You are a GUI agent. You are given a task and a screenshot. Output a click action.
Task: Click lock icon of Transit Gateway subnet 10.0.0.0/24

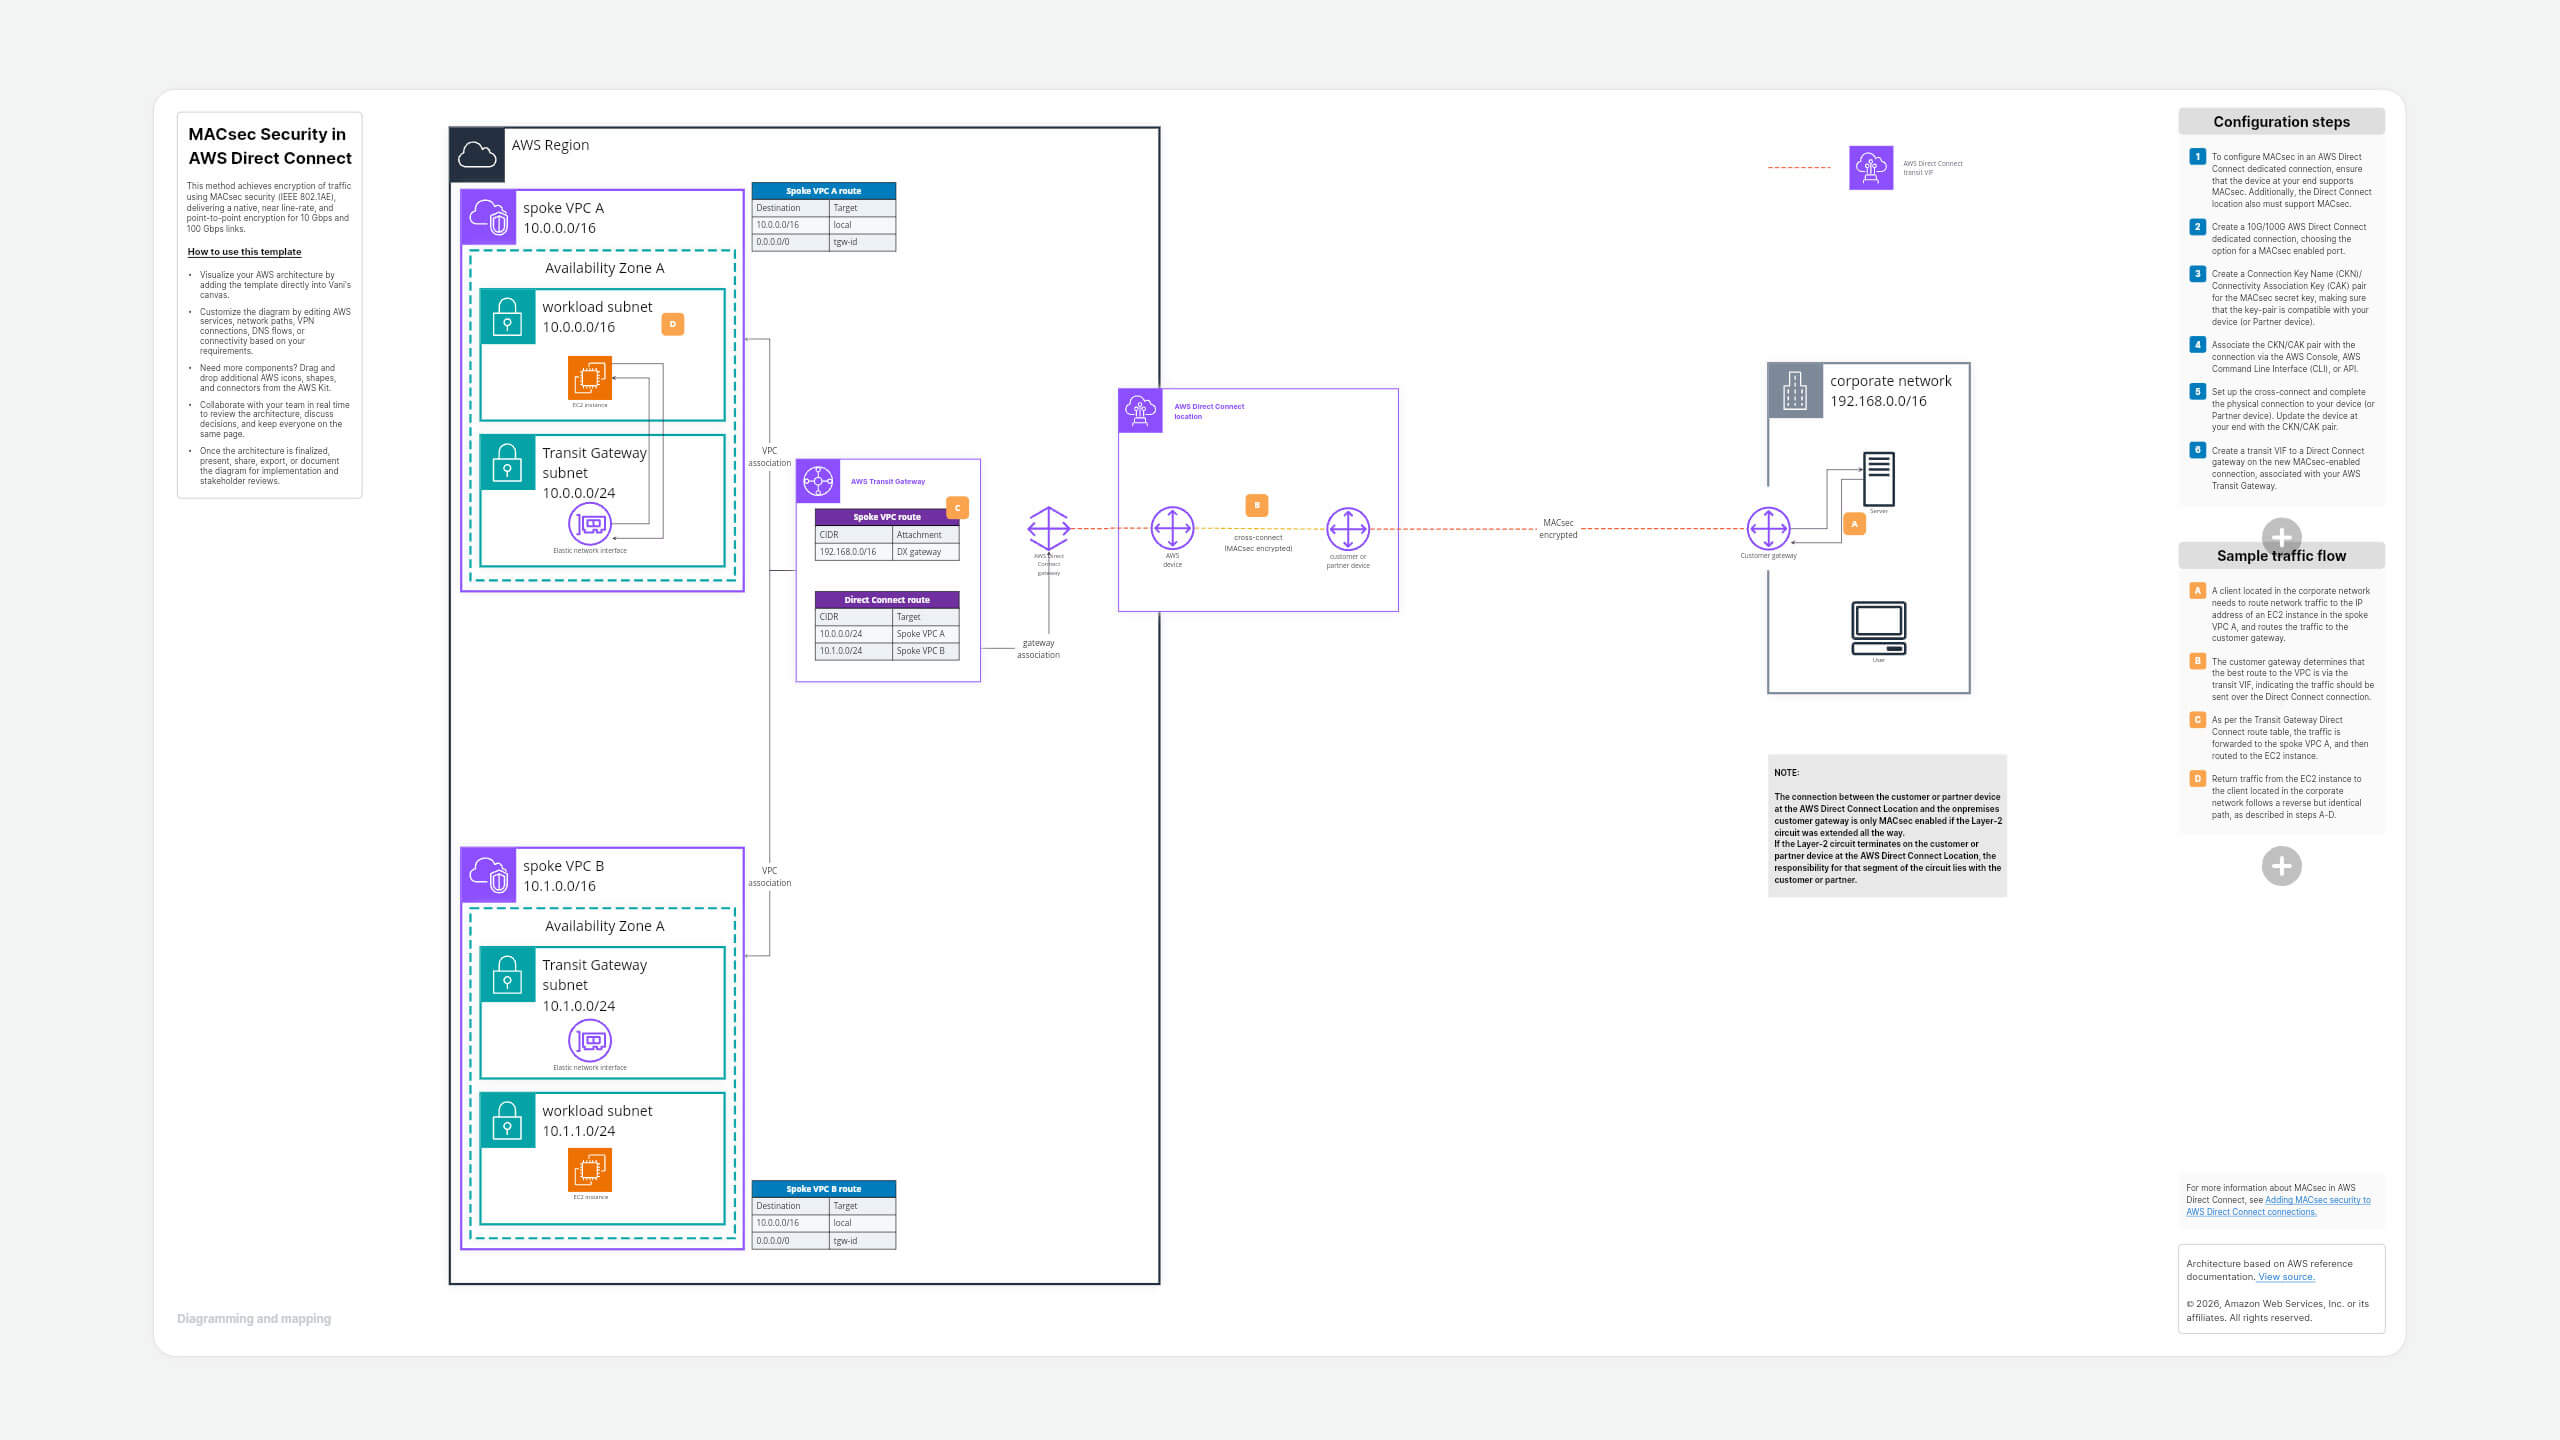click(x=508, y=462)
